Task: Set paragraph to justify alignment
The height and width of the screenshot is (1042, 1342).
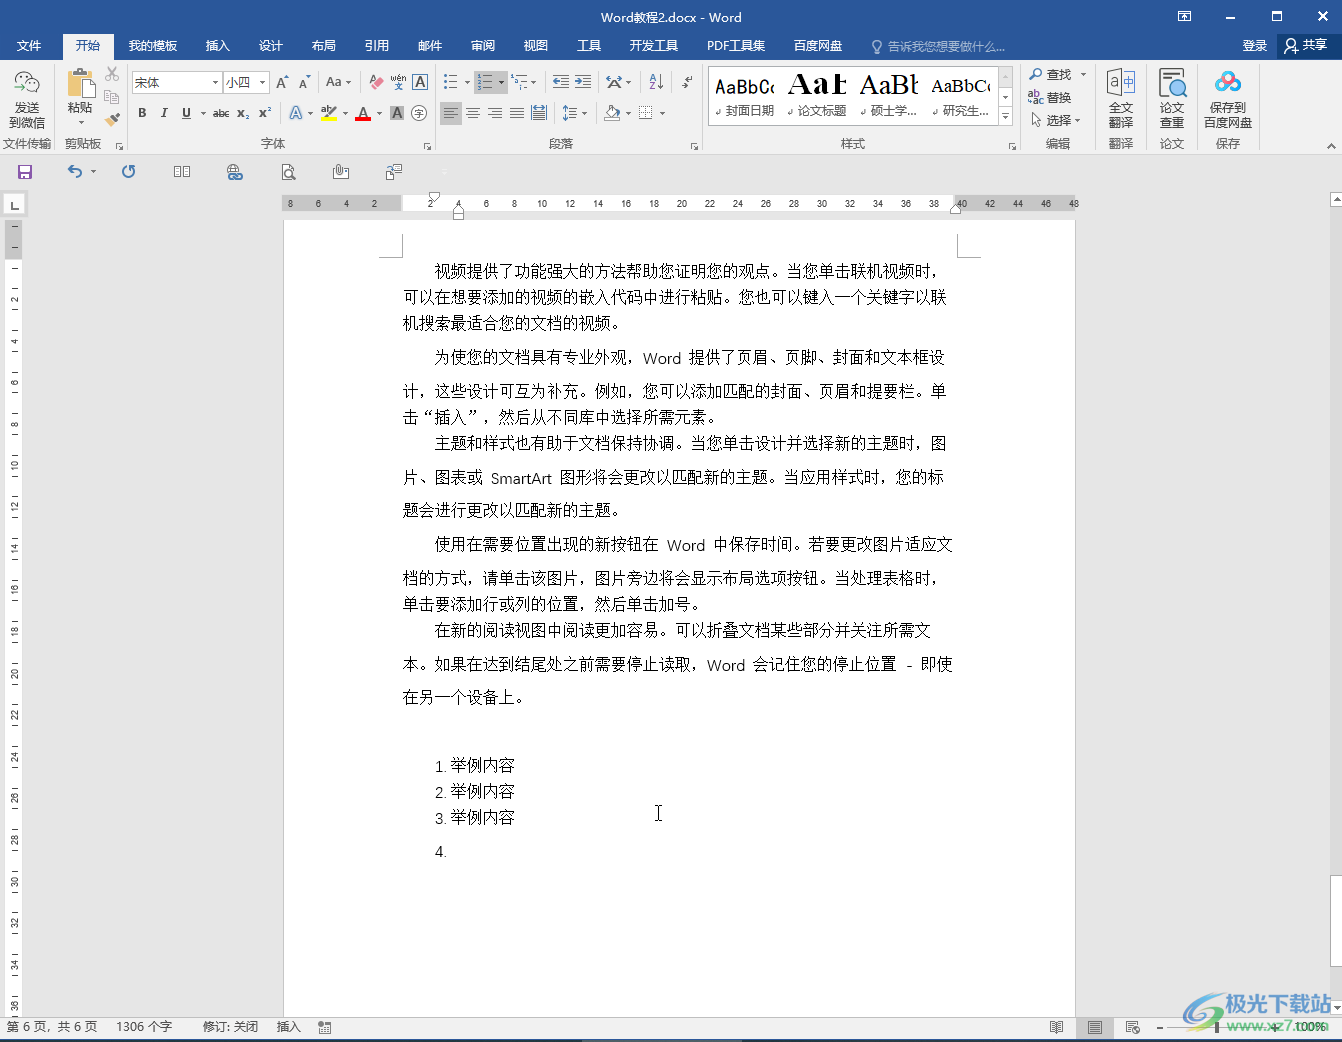Action: point(517,113)
